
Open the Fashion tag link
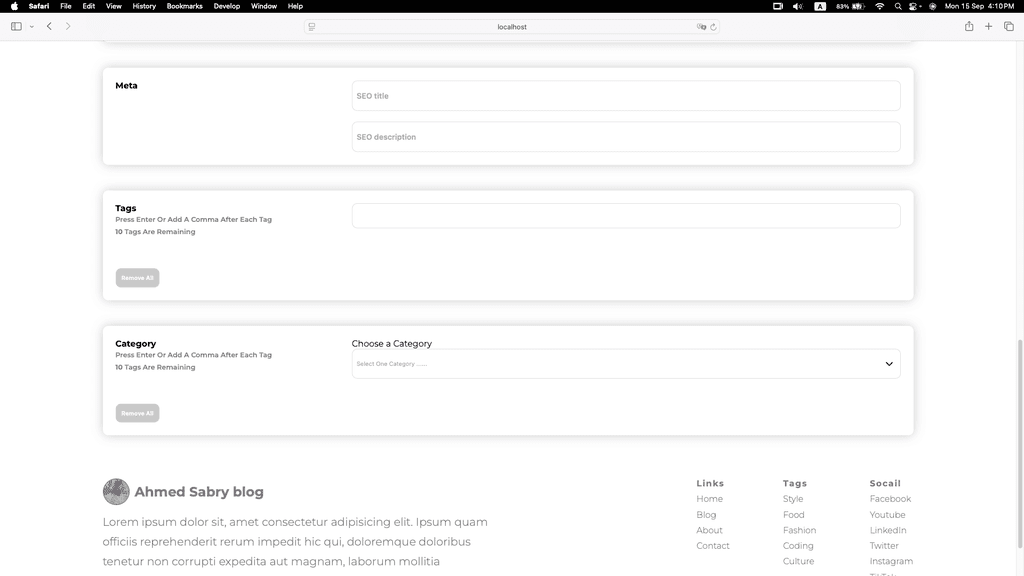click(x=799, y=530)
